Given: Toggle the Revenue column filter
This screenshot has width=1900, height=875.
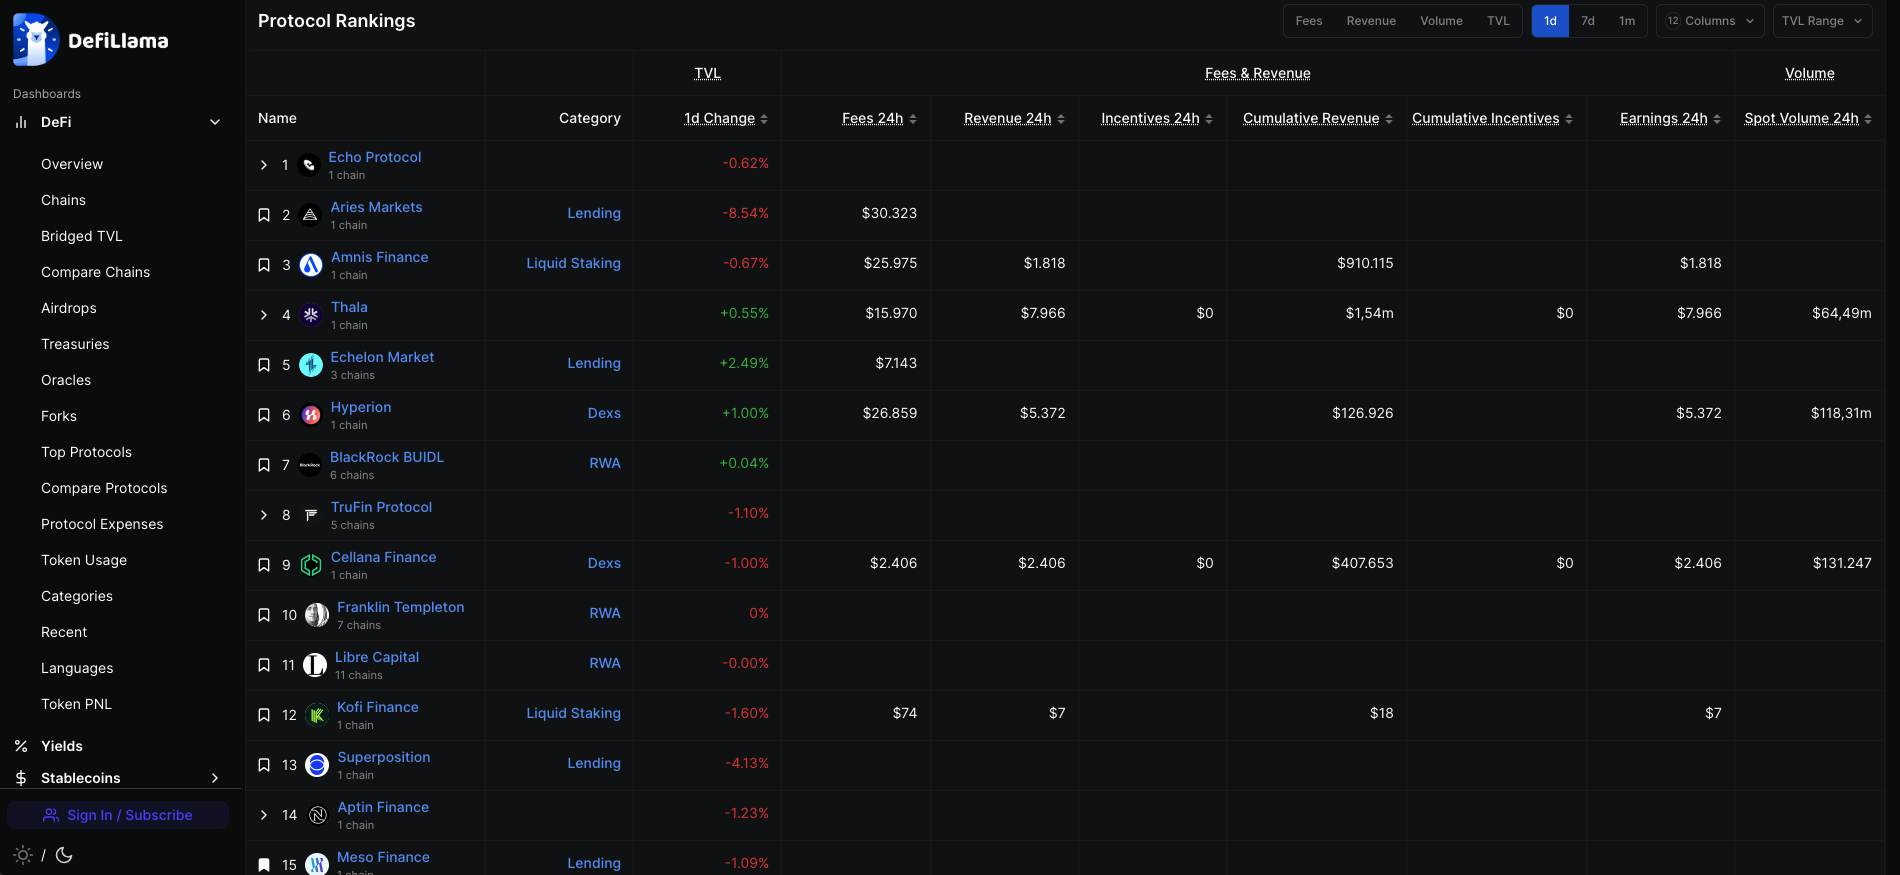Looking at the screenshot, I should pos(1370,21).
